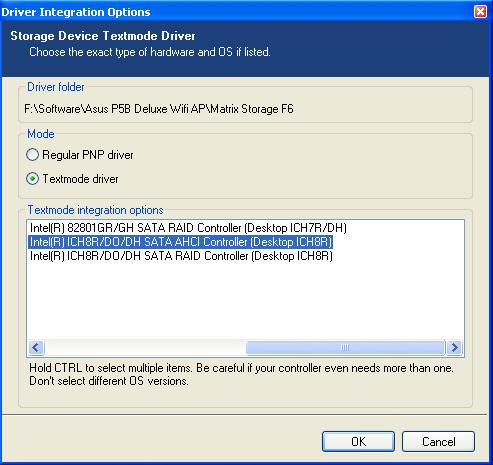Click the Driver Integration Options title bar

coord(233,12)
